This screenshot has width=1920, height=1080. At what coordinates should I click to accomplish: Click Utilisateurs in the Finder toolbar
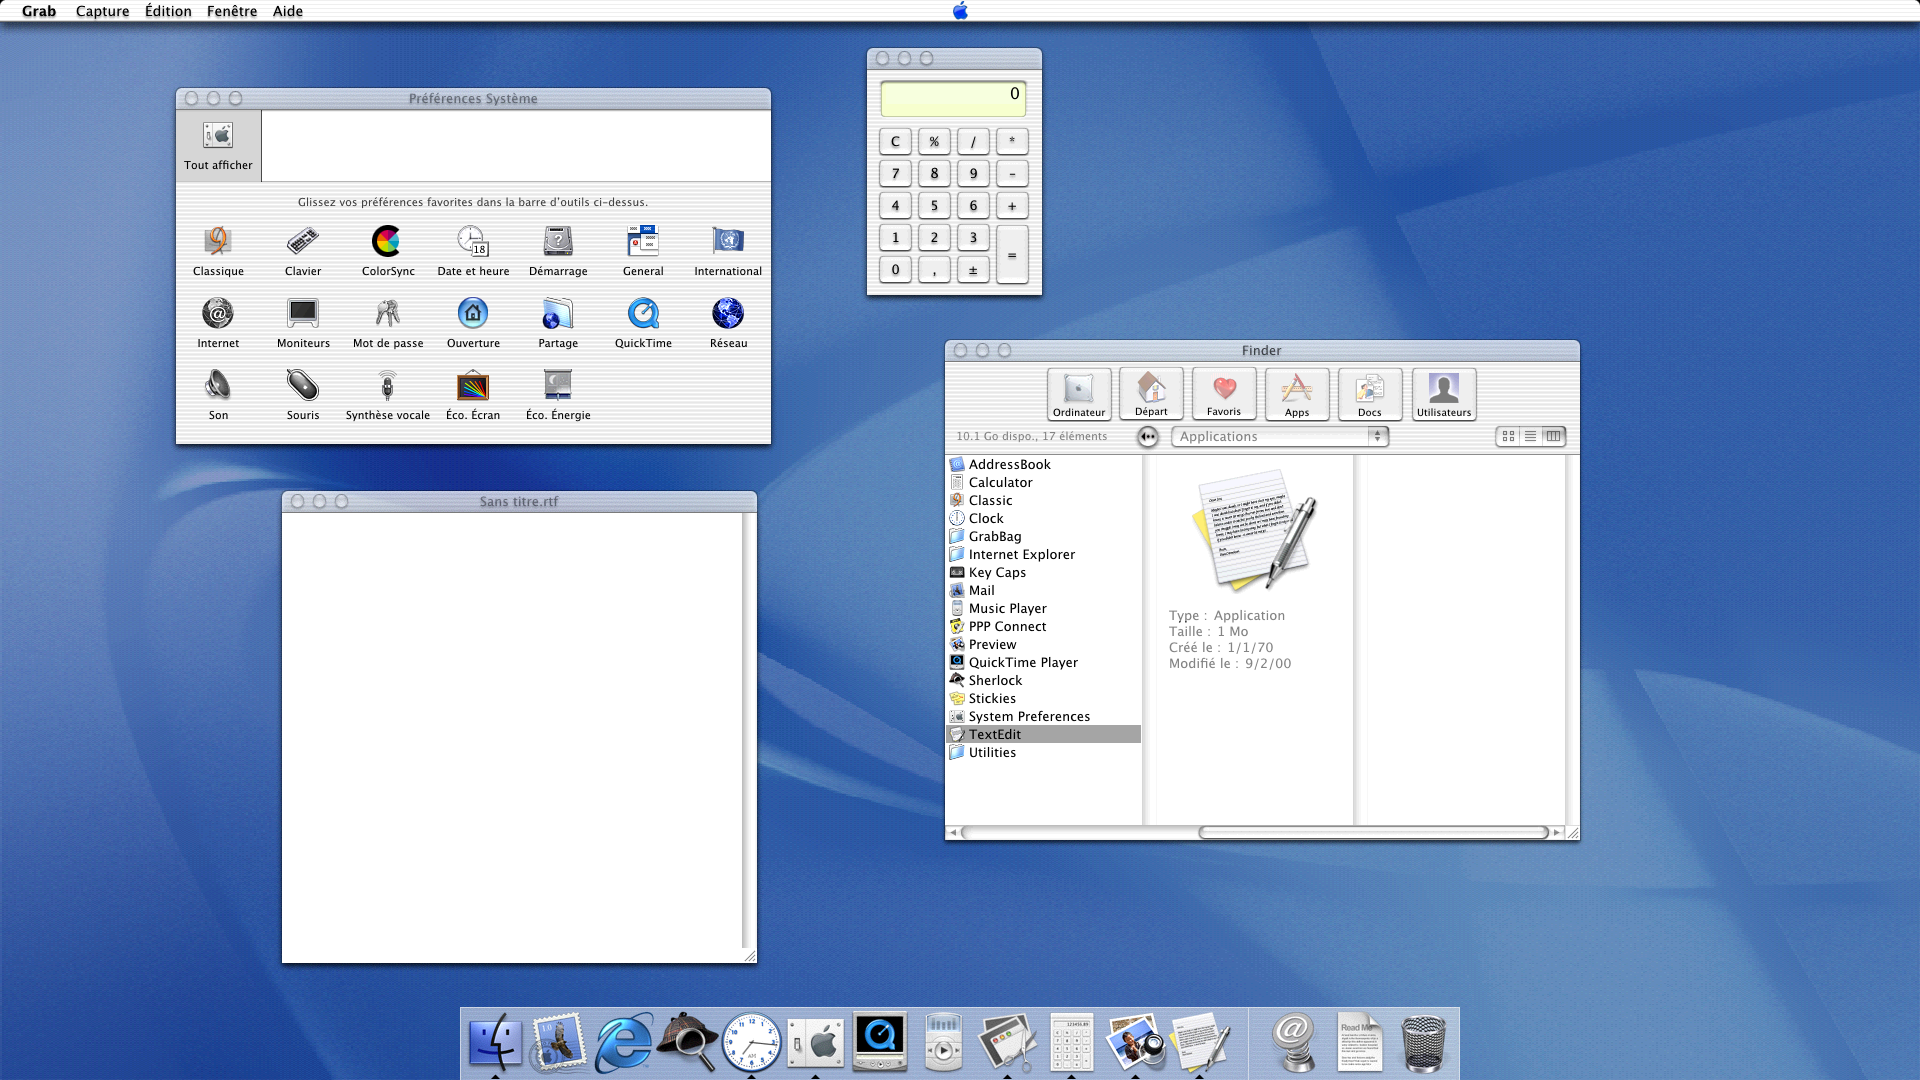pos(1444,394)
